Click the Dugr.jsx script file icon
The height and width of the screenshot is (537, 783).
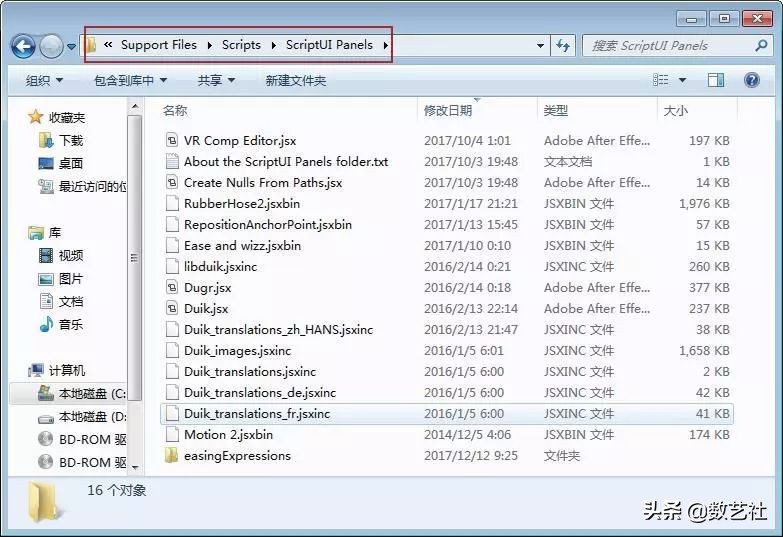click(x=172, y=288)
